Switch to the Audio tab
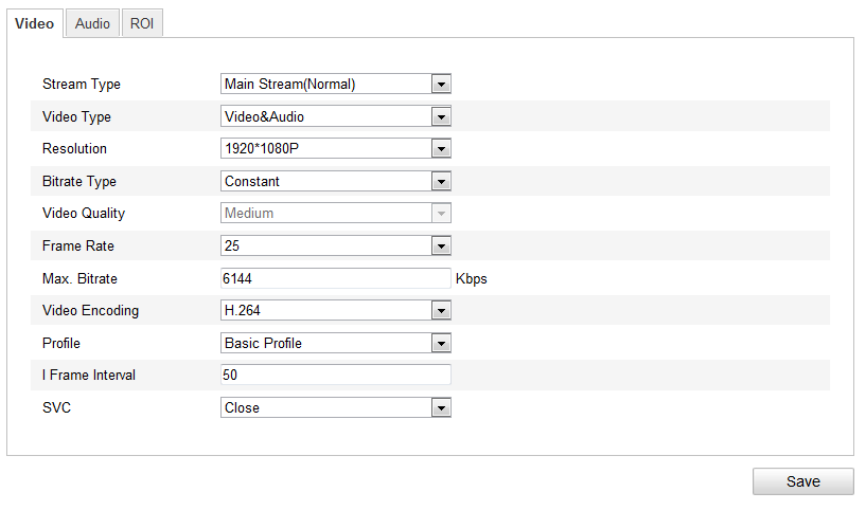The width and height of the screenshot is (865, 510). coord(93,24)
